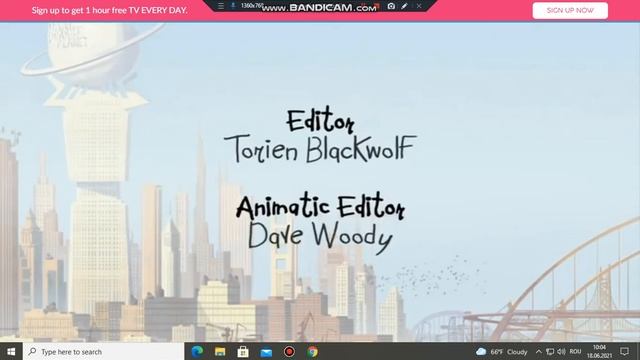
Task: Open the clock showing 10:04
Action: (599, 351)
